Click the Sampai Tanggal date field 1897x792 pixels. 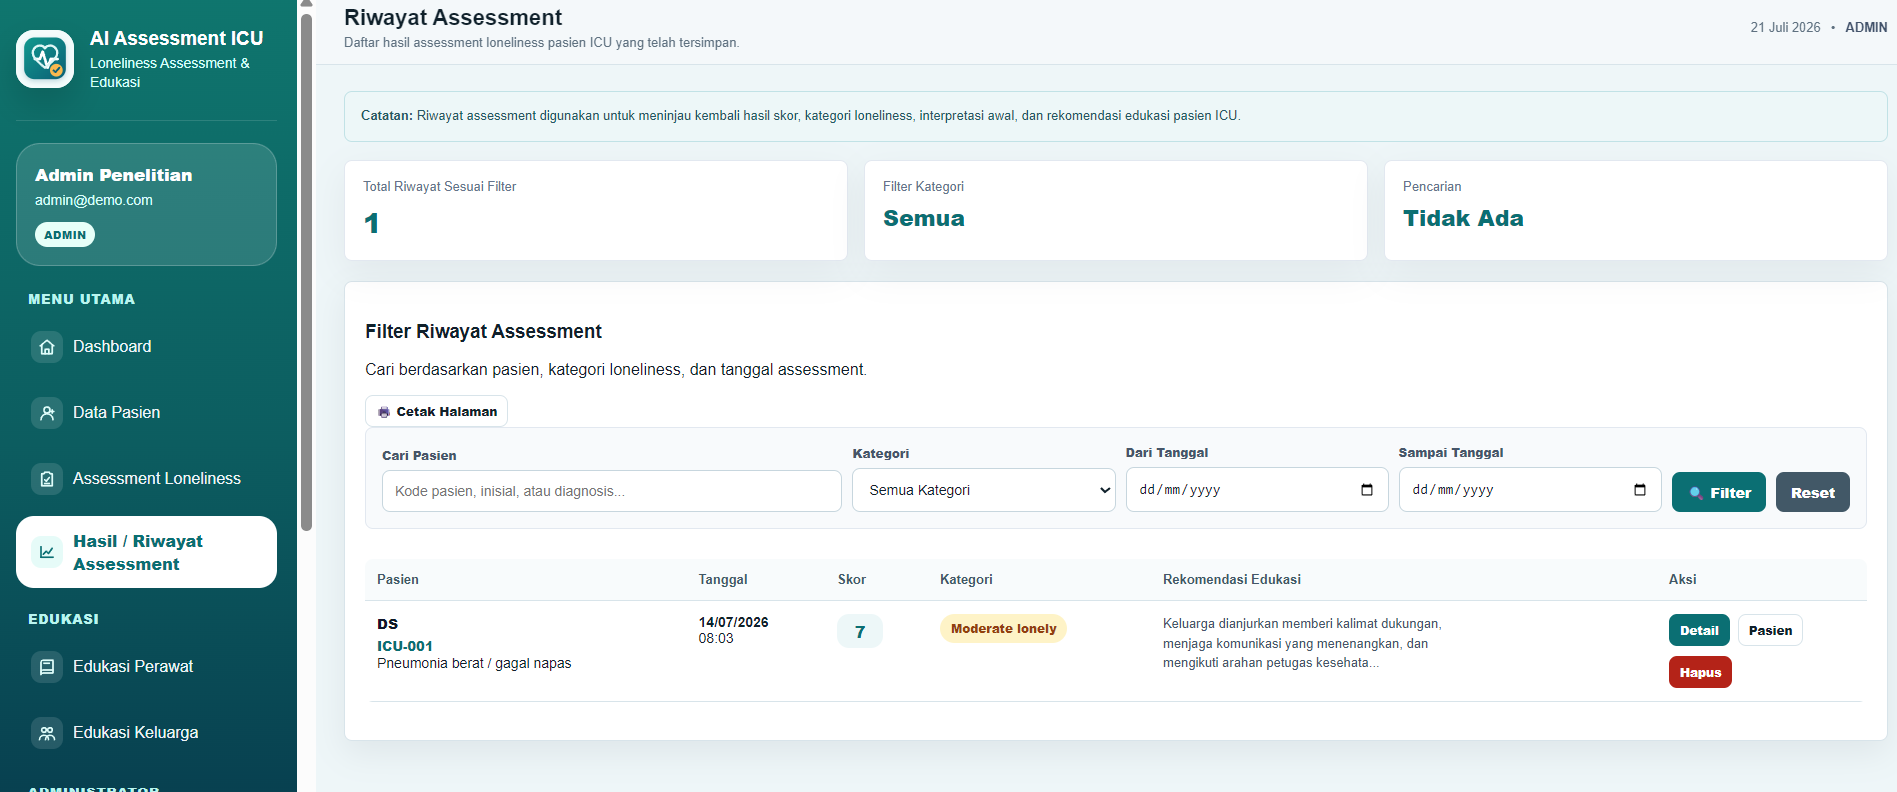pos(1530,490)
